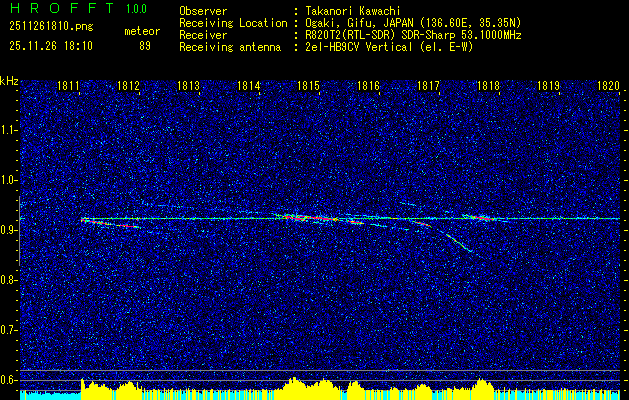Click the 'Receiver' field label

tap(203, 35)
